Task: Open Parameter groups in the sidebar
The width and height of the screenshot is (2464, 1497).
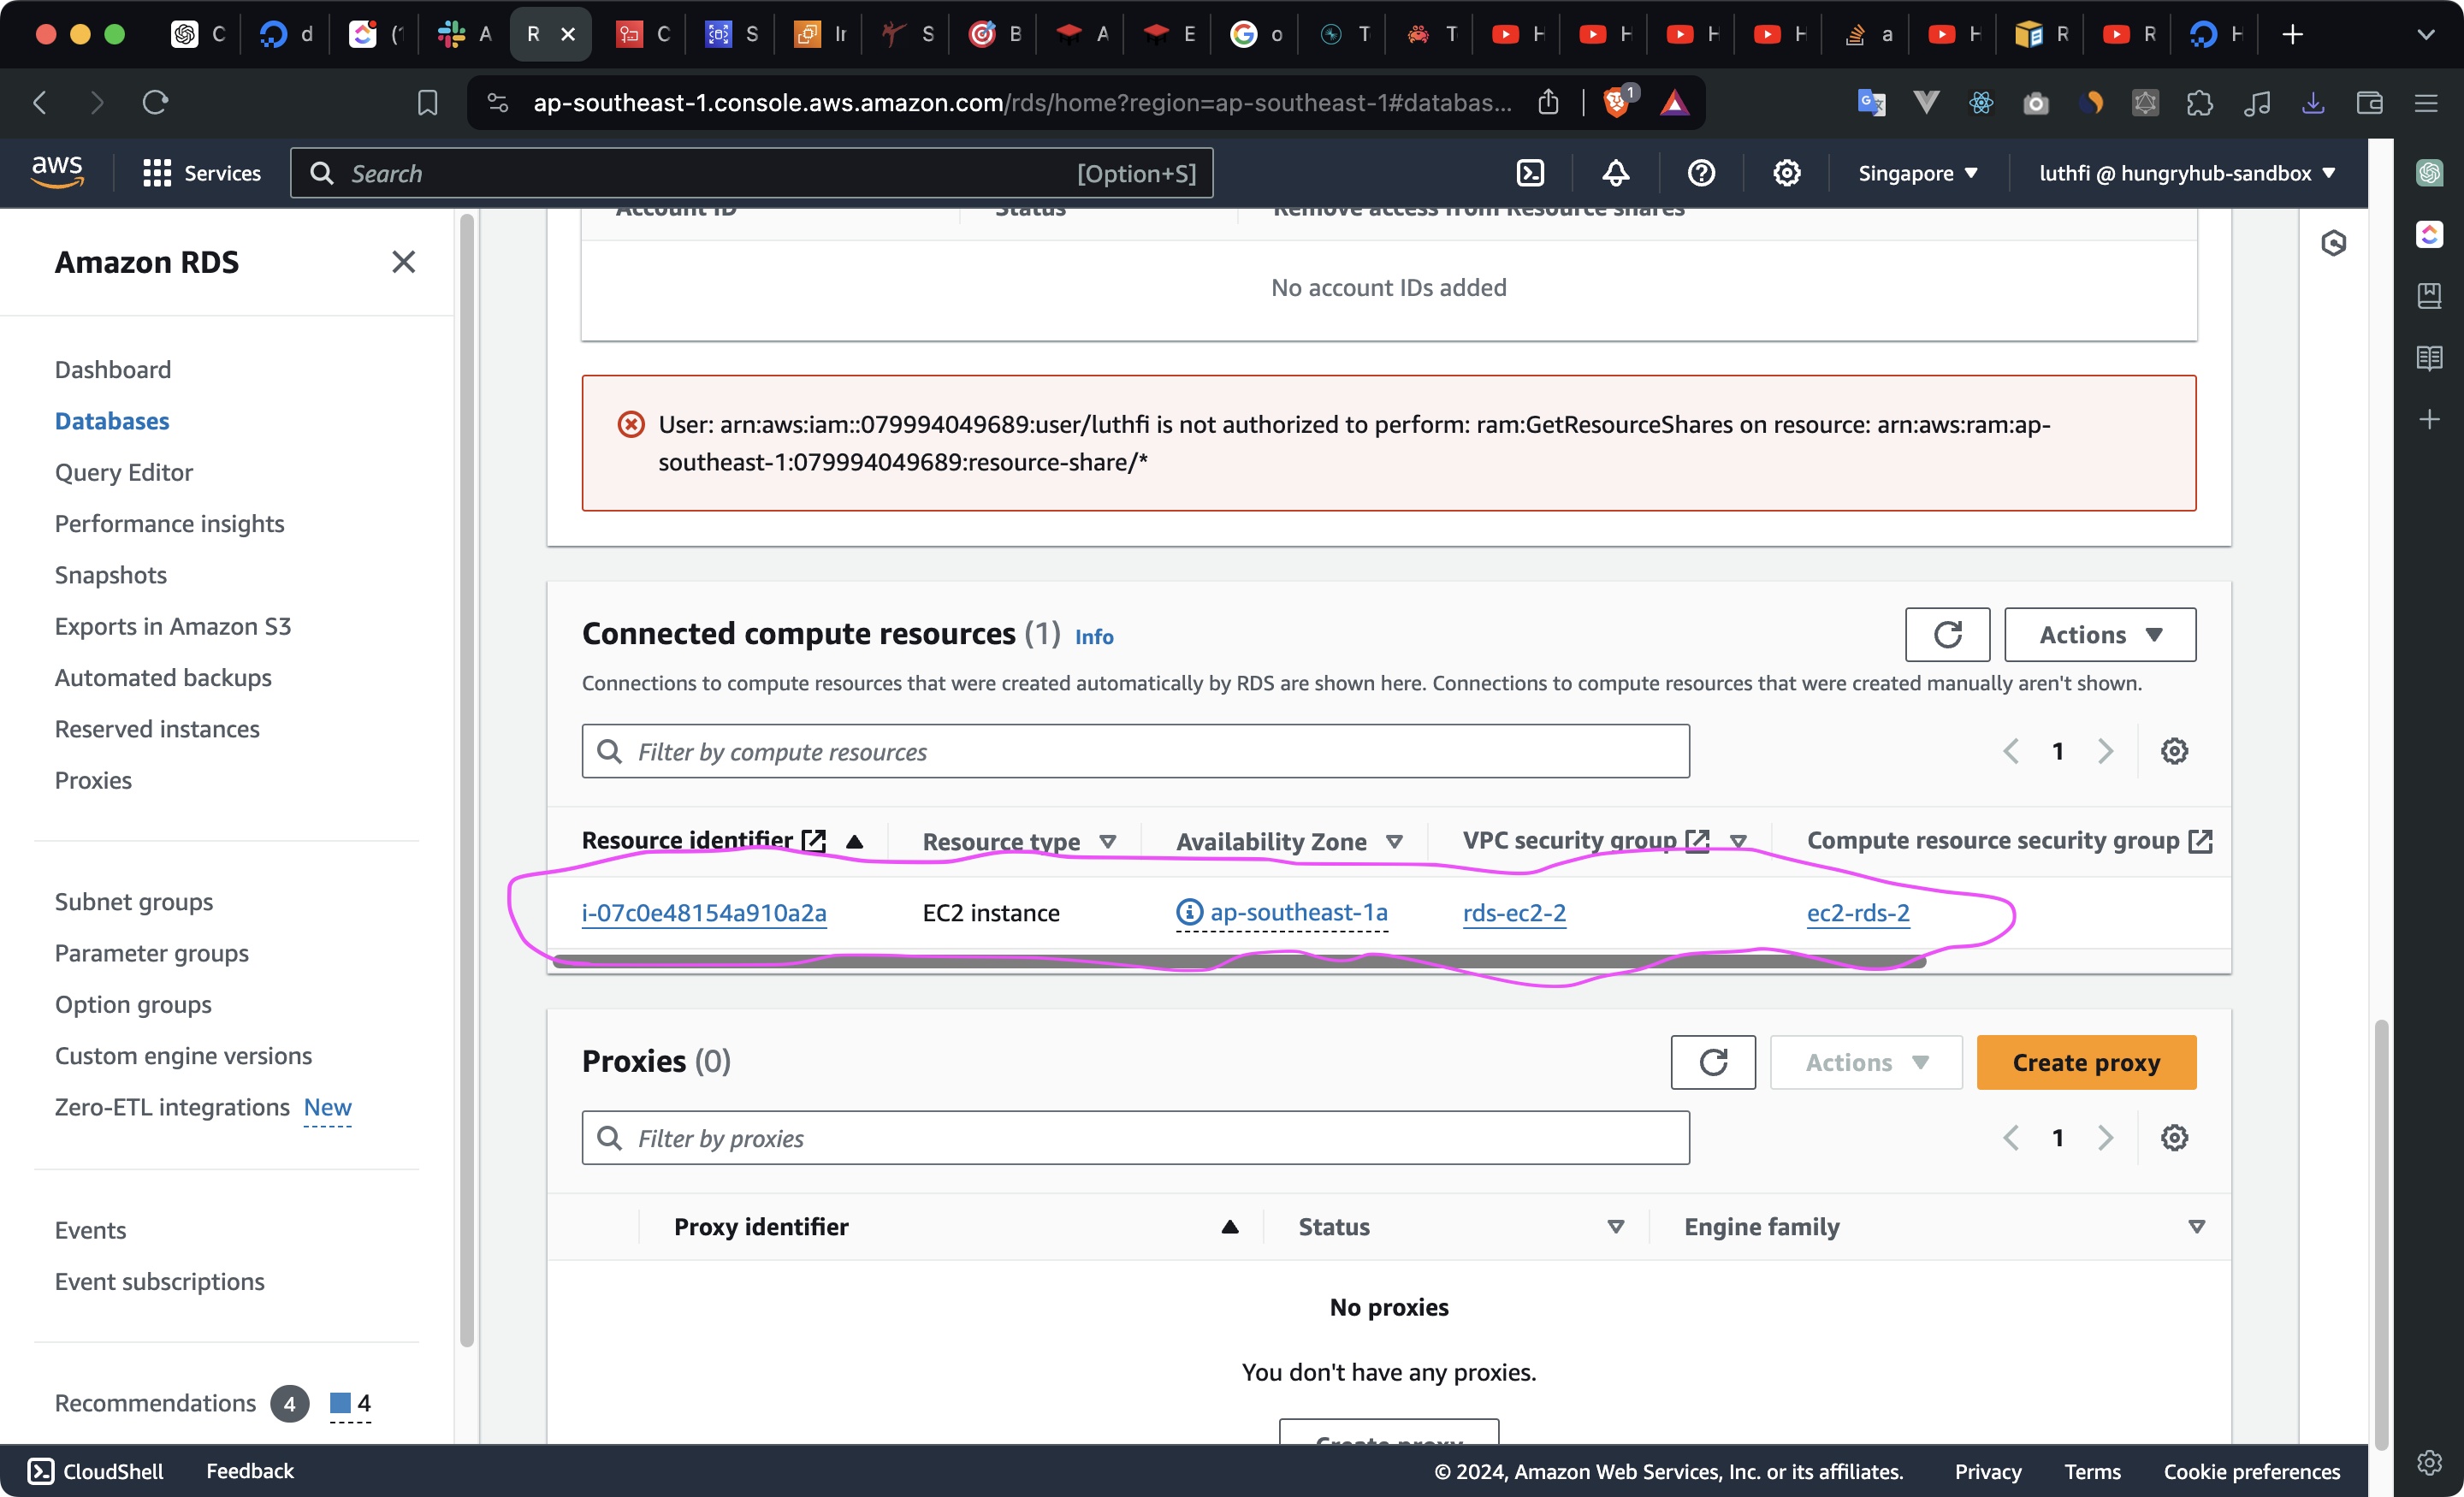Action: [x=151, y=953]
